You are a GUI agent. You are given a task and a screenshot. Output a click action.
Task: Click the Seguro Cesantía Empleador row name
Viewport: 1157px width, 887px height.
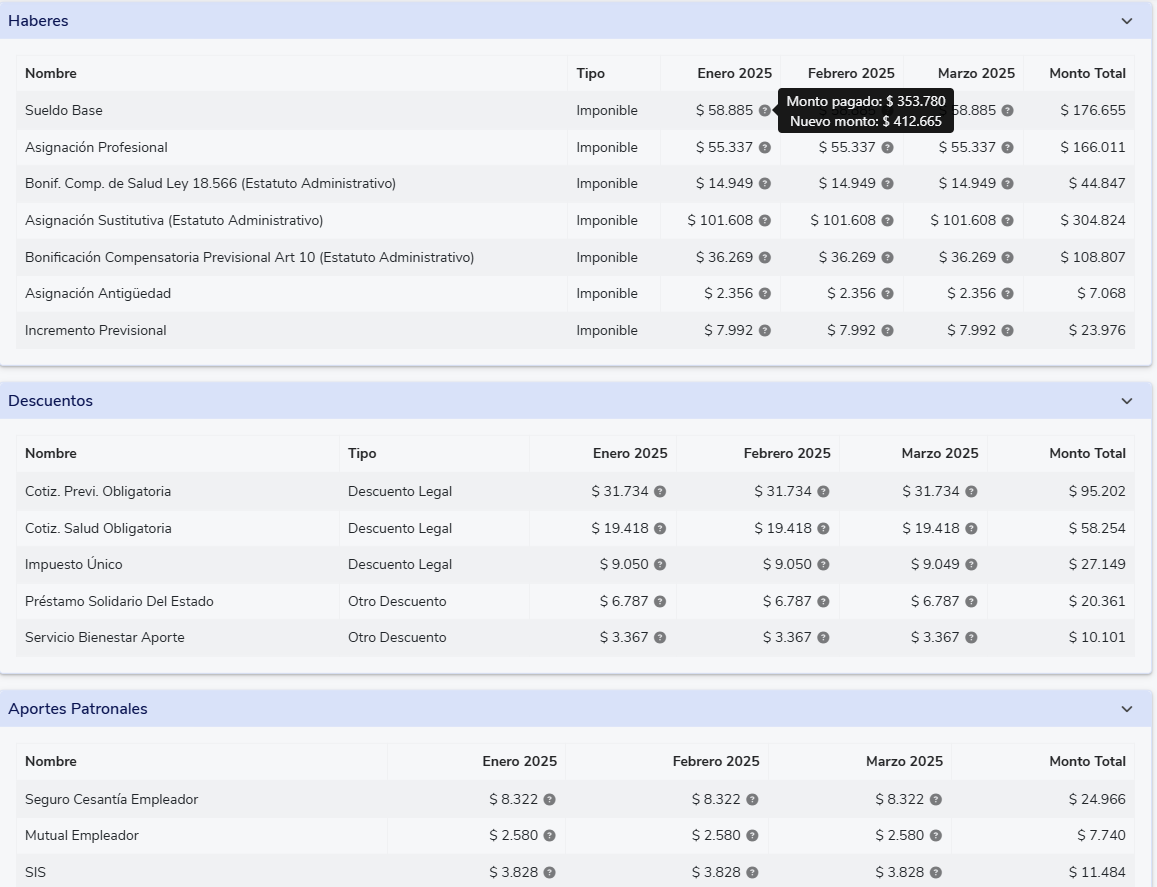[x=111, y=799]
